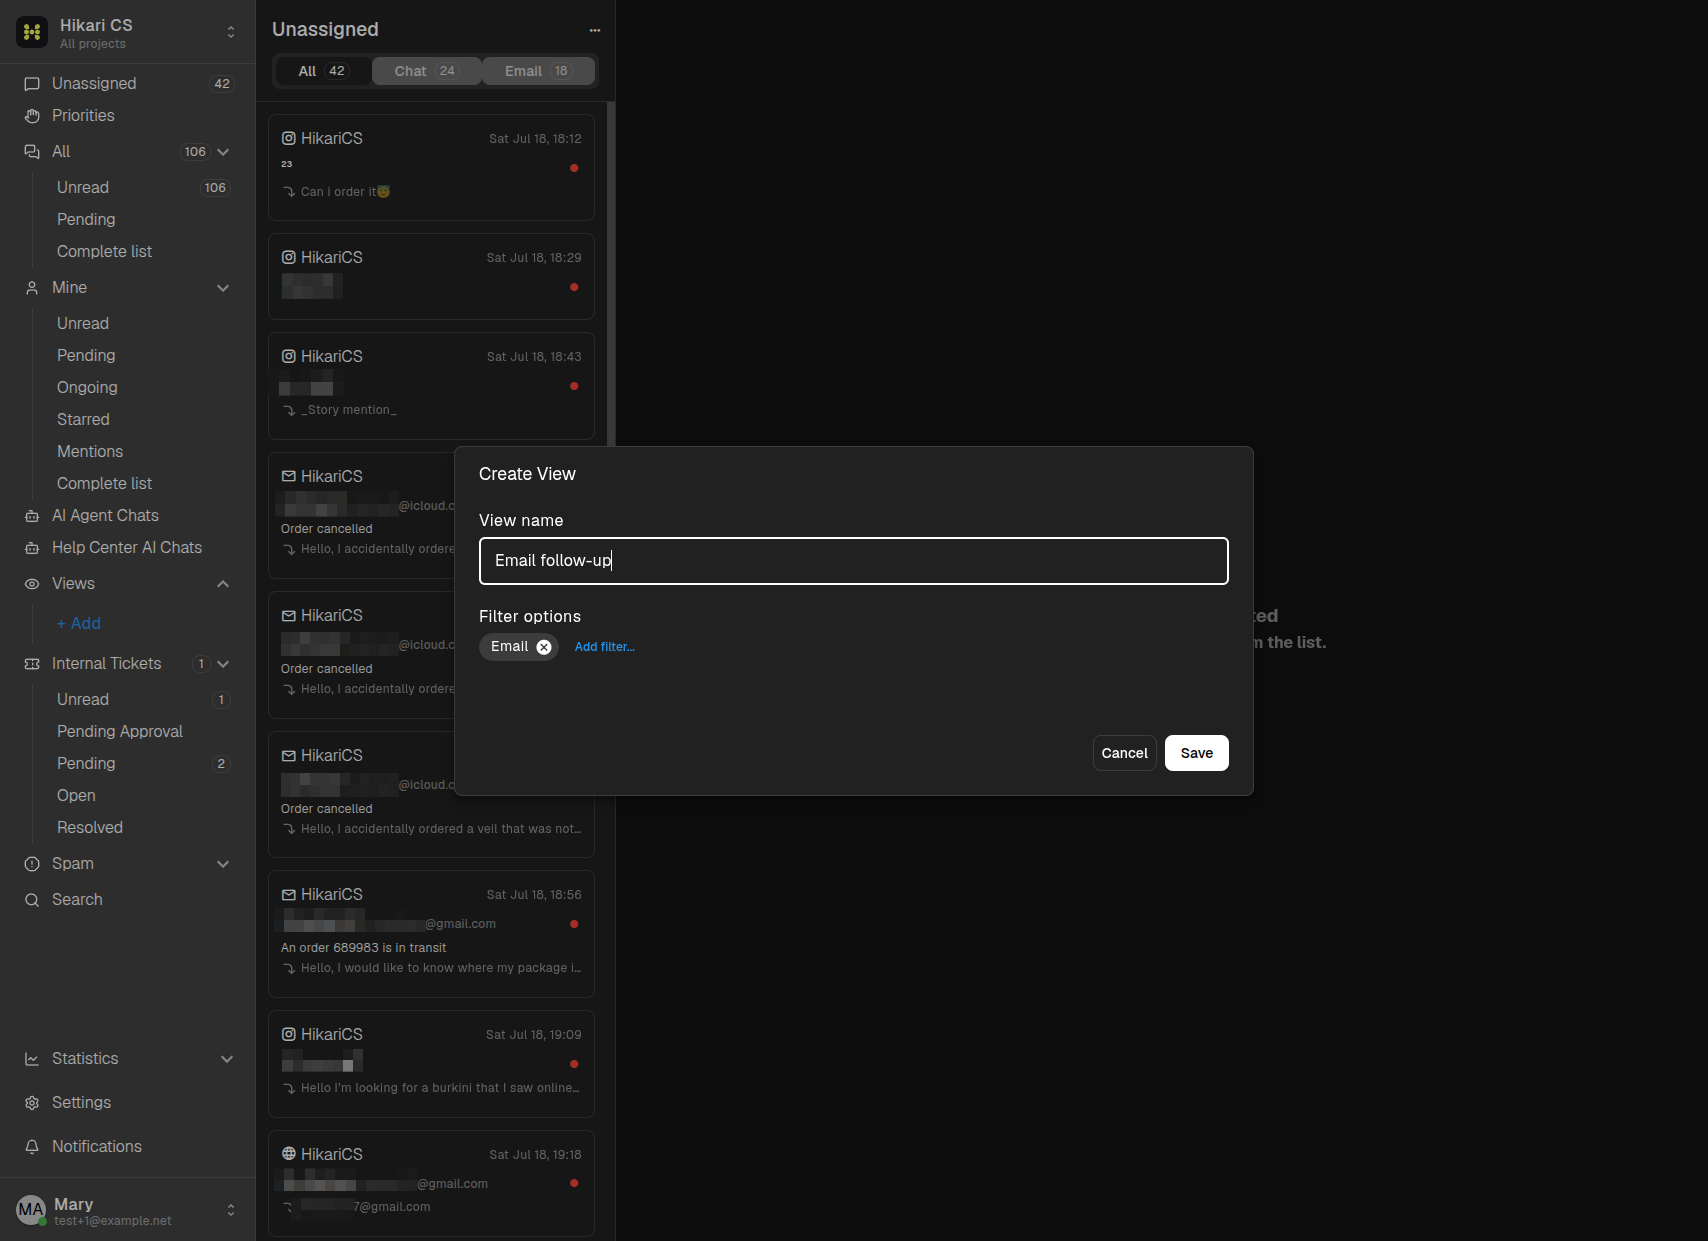This screenshot has height=1241, width=1708.
Task: Click the View name input field
Action: pyautogui.click(x=854, y=561)
